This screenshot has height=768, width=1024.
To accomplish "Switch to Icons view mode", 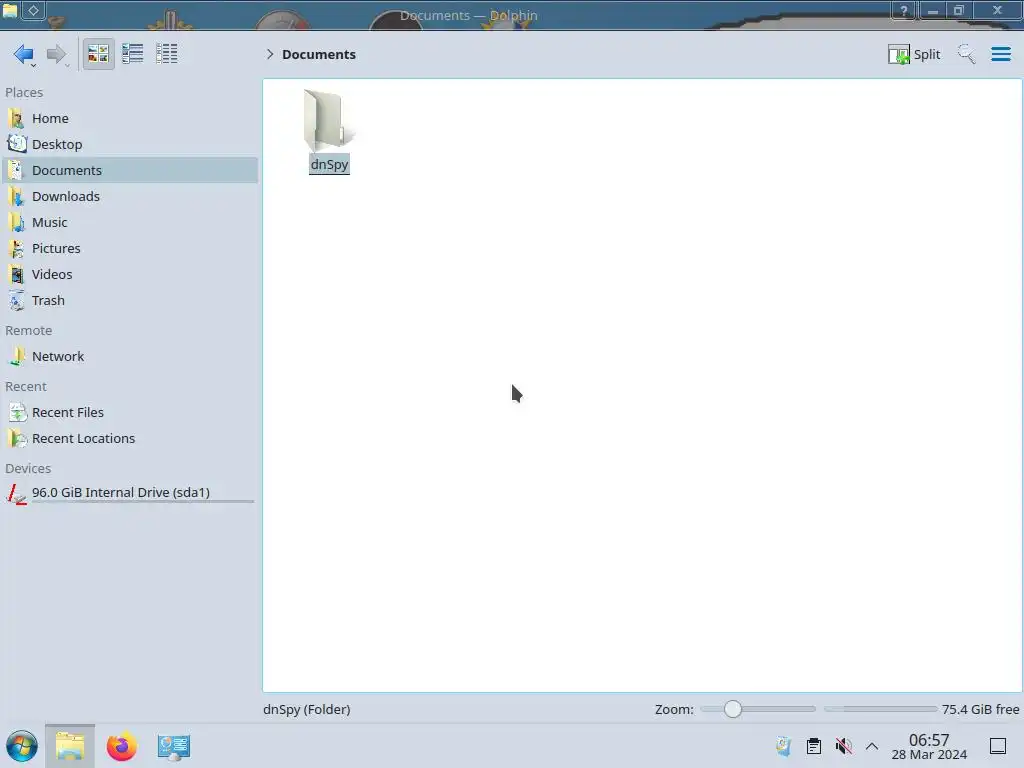I will [98, 54].
